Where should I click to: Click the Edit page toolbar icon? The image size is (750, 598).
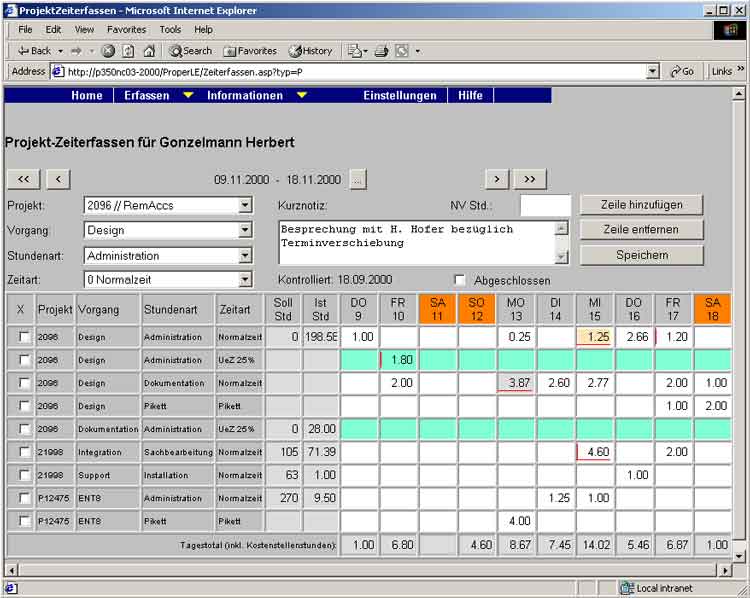tap(402, 51)
